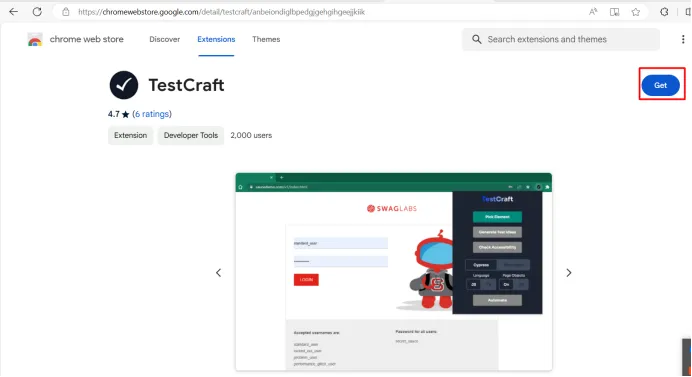Open the TestCraft screenshot preview image

394,272
